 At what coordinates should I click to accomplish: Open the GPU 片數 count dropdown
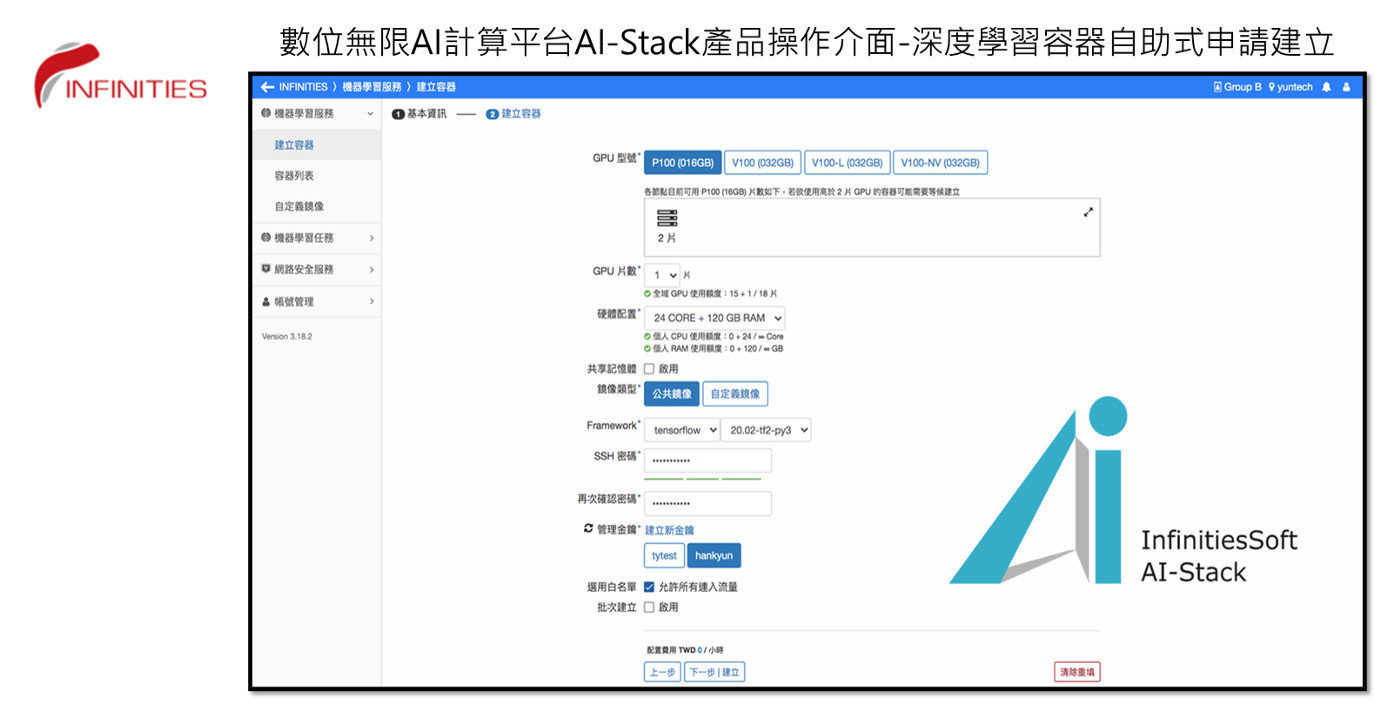click(662, 274)
